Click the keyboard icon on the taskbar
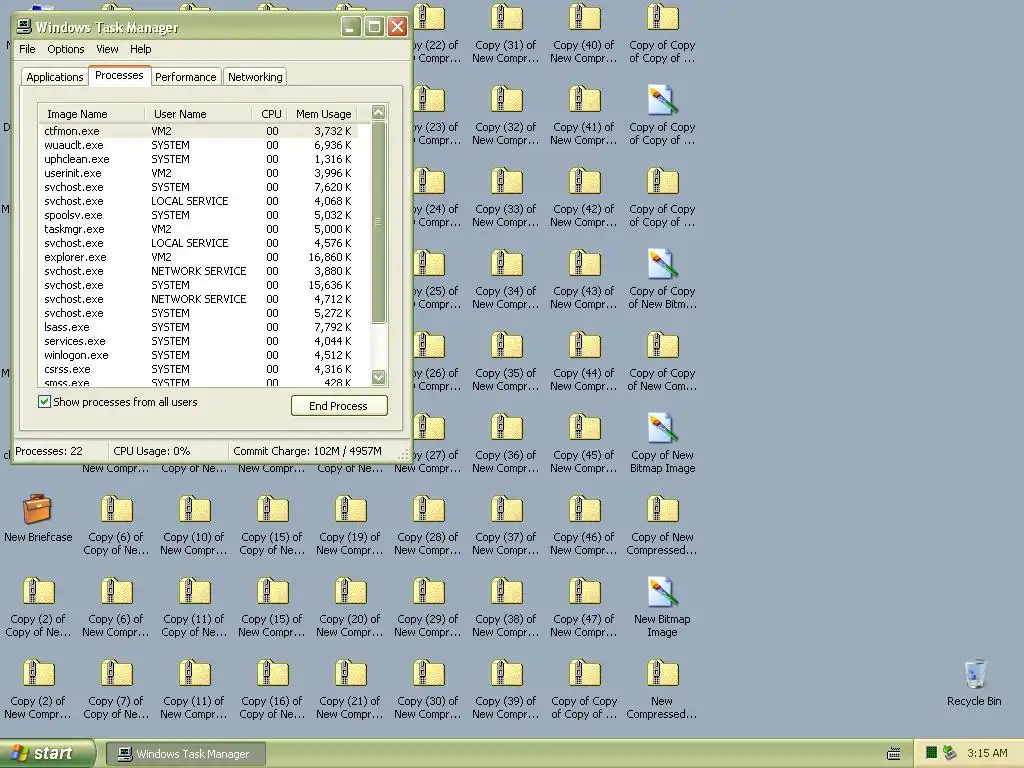This screenshot has height=768, width=1024. click(894, 754)
